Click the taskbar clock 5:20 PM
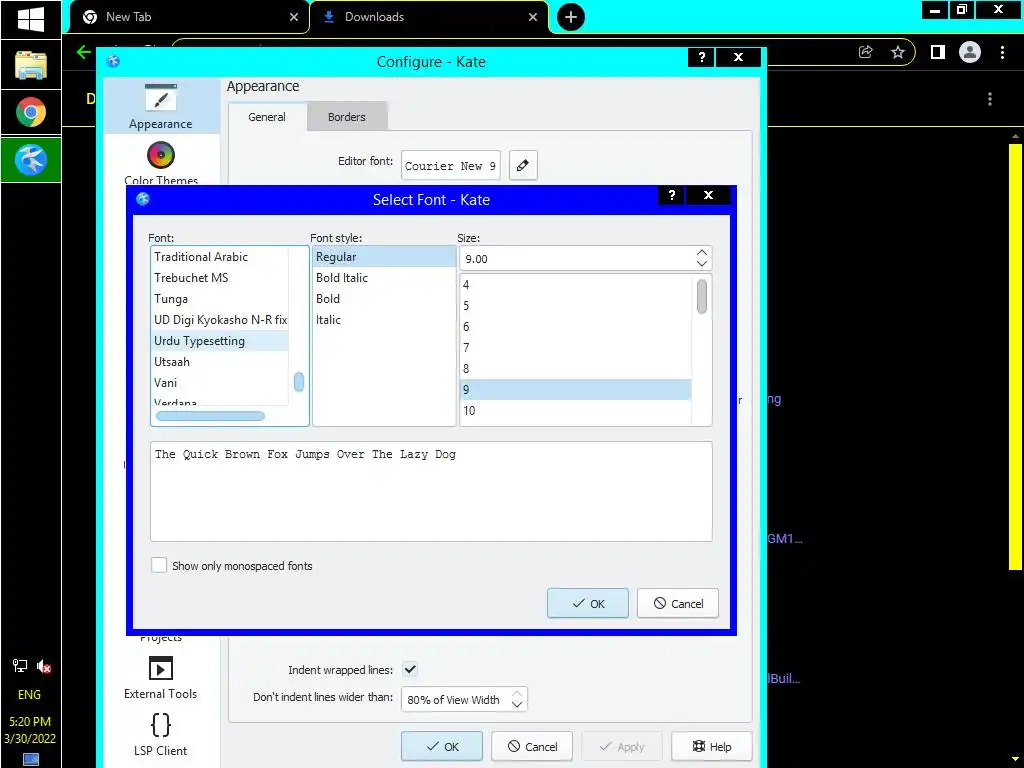 coord(30,722)
